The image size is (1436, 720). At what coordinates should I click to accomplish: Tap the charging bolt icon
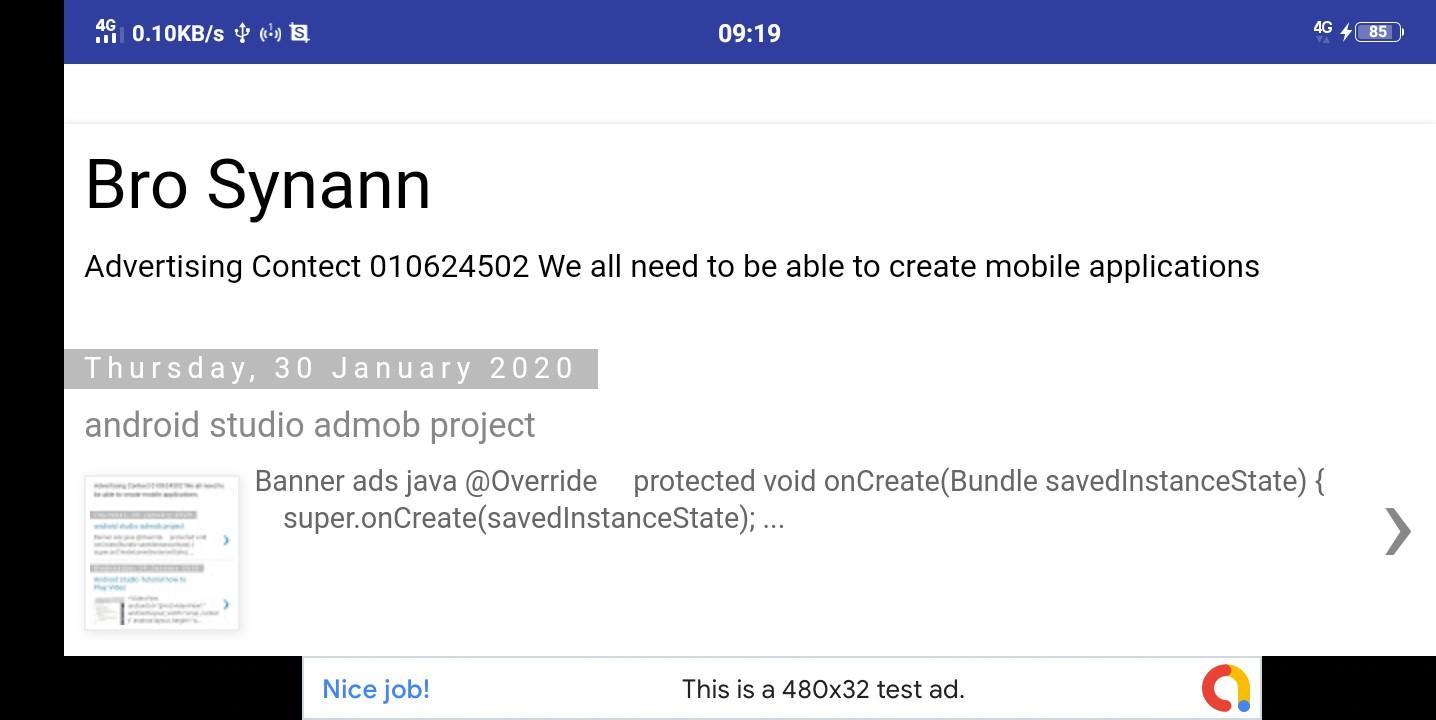click(x=1346, y=32)
